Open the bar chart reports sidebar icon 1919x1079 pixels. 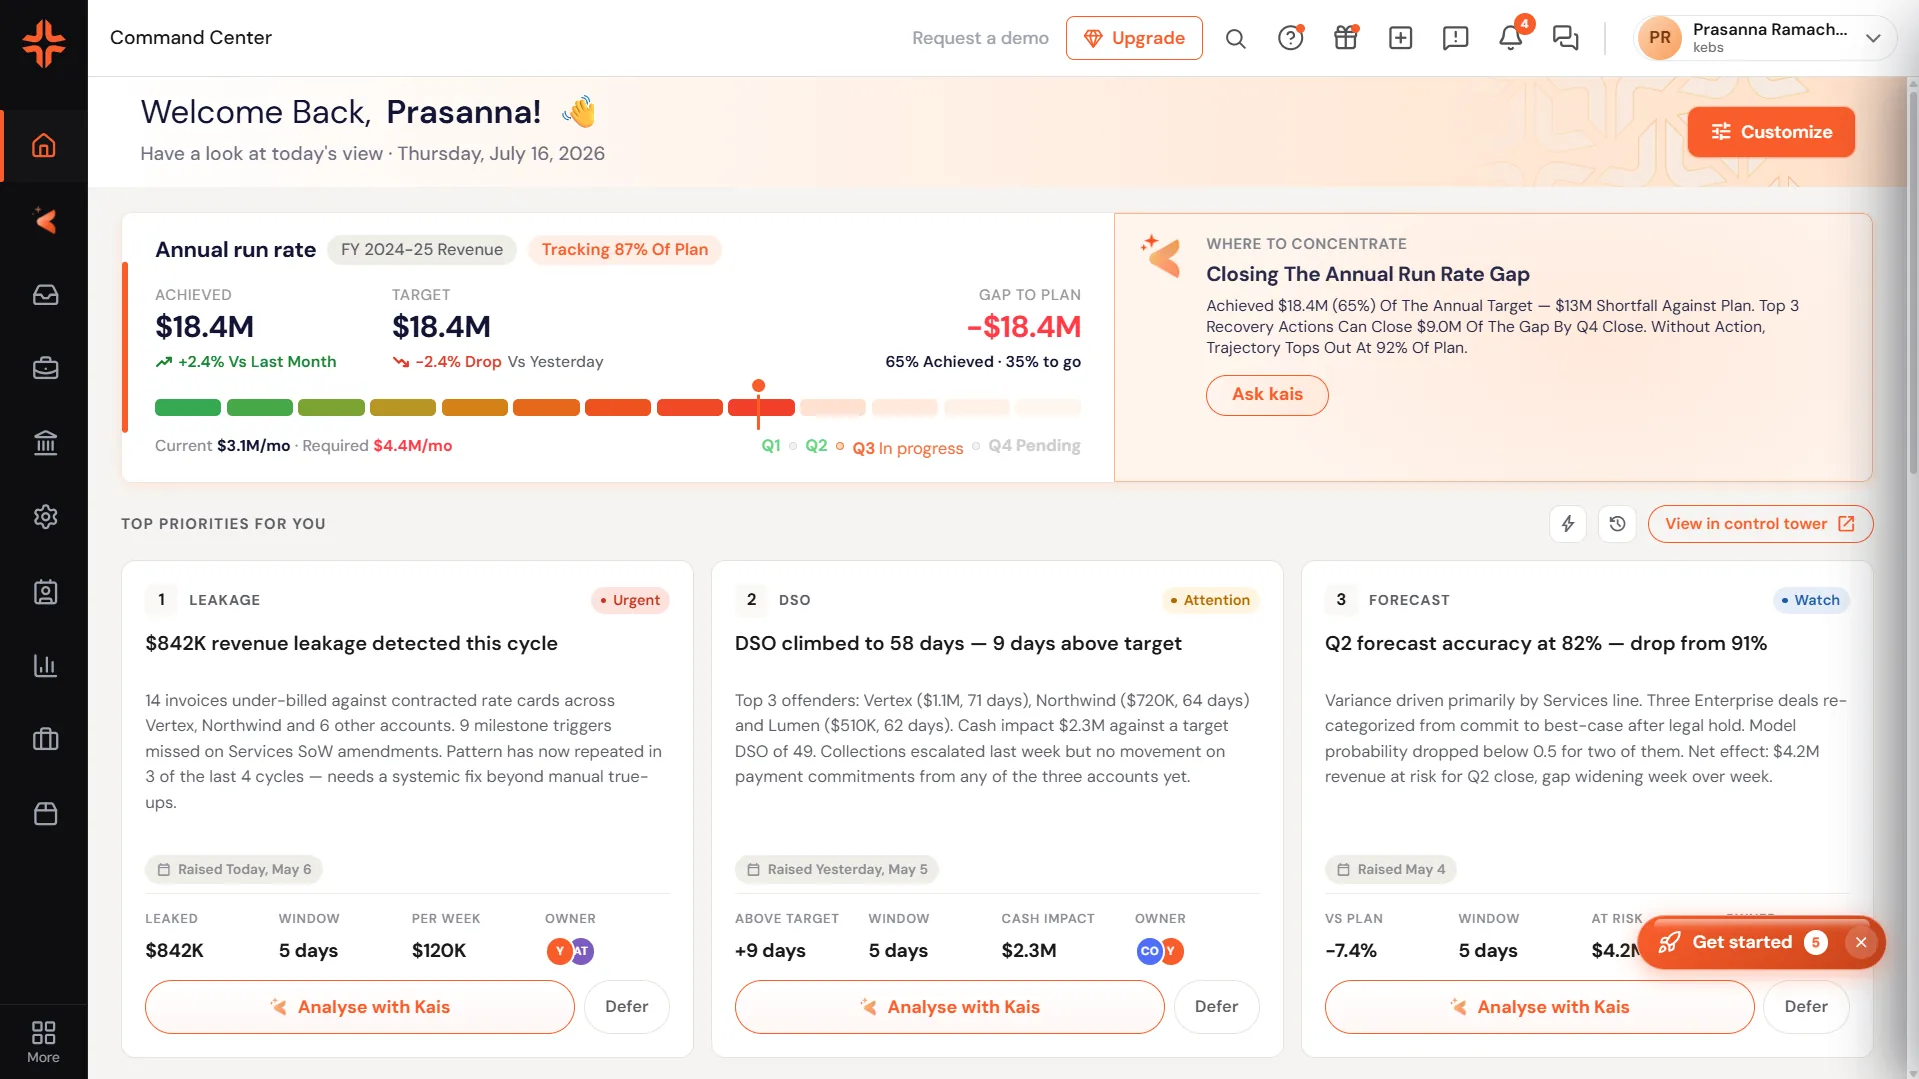(45, 666)
